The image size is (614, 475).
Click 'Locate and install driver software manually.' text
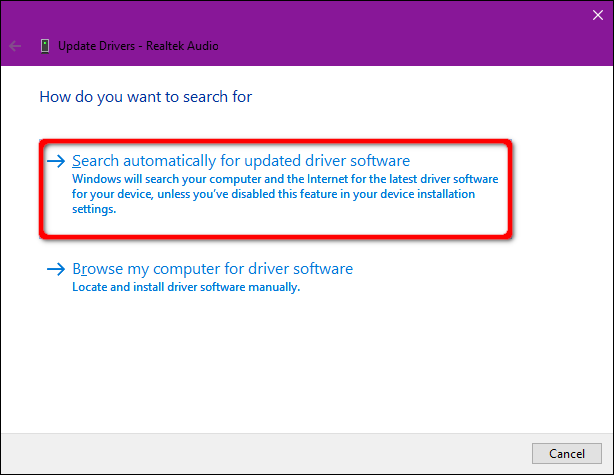click(186, 287)
